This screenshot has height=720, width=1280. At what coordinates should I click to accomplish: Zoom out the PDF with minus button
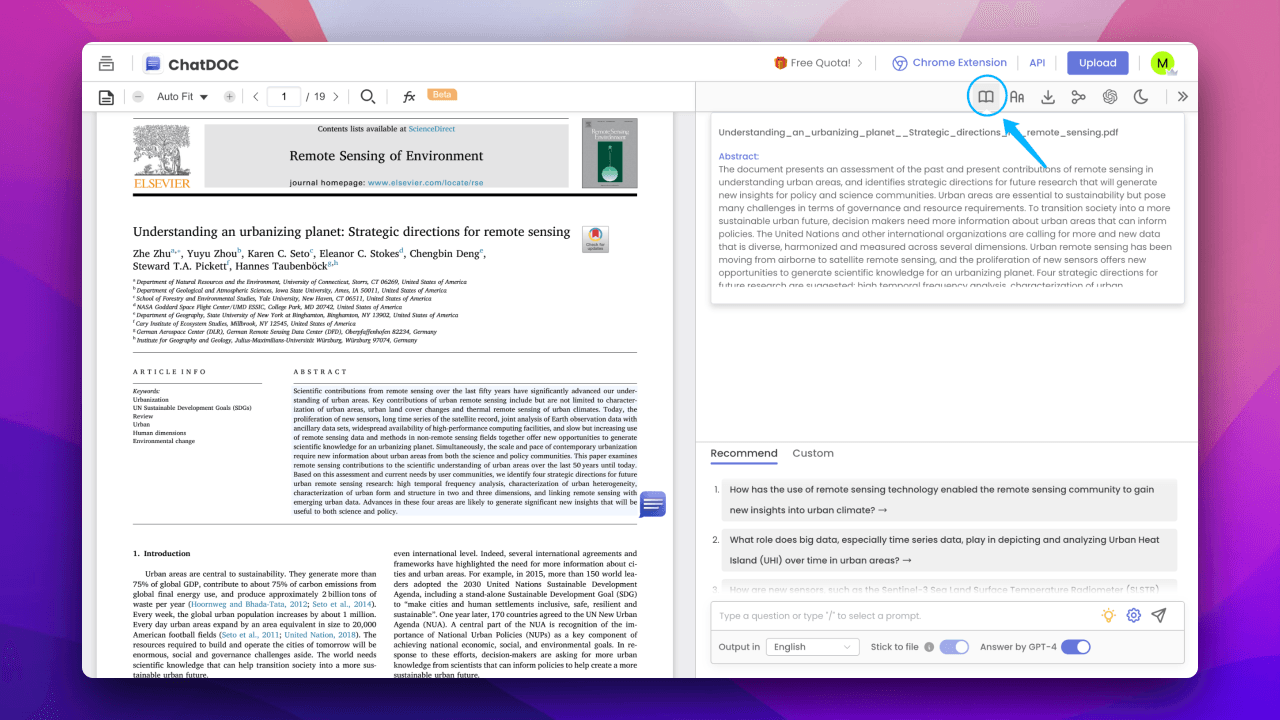(x=138, y=97)
